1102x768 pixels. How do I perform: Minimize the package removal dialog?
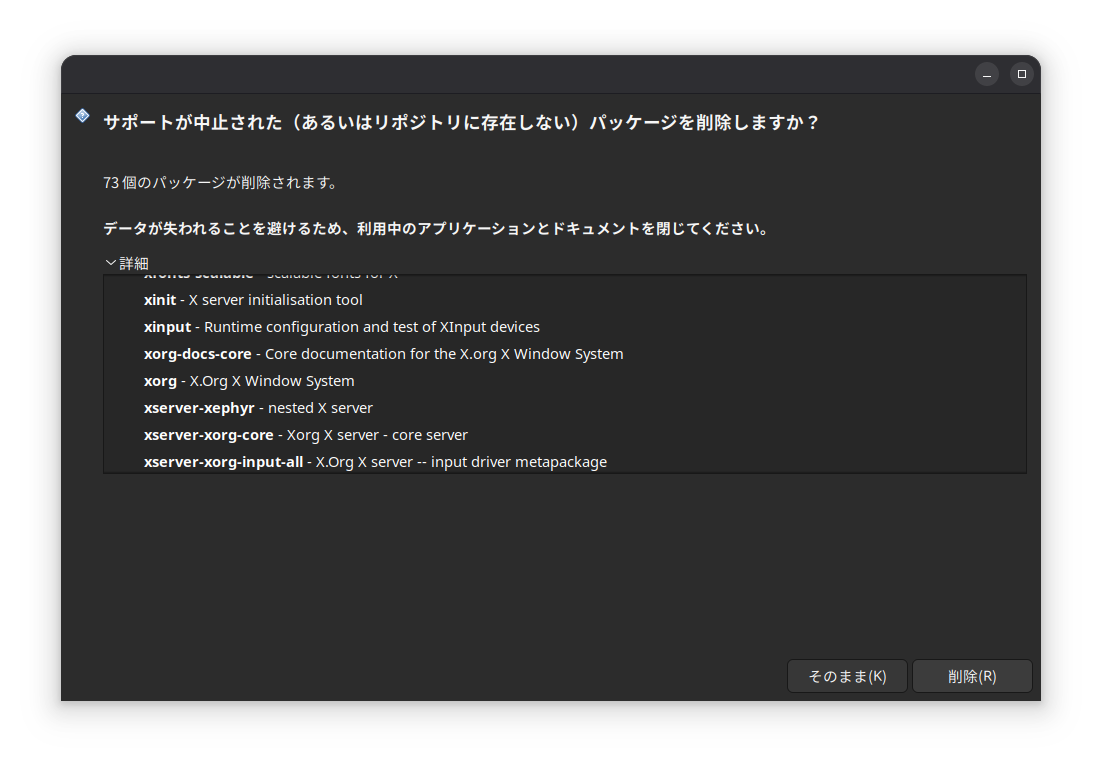[x=986, y=75]
